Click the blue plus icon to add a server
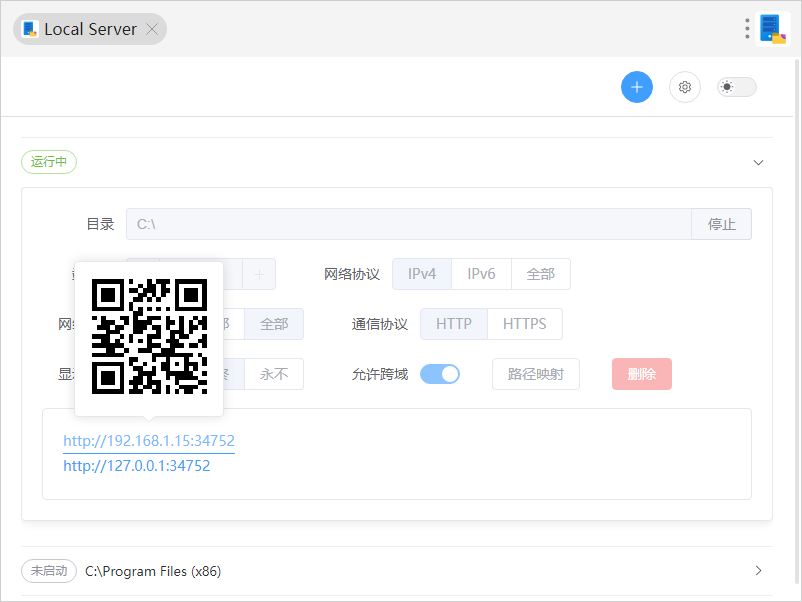The image size is (802, 602). (x=637, y=87)
